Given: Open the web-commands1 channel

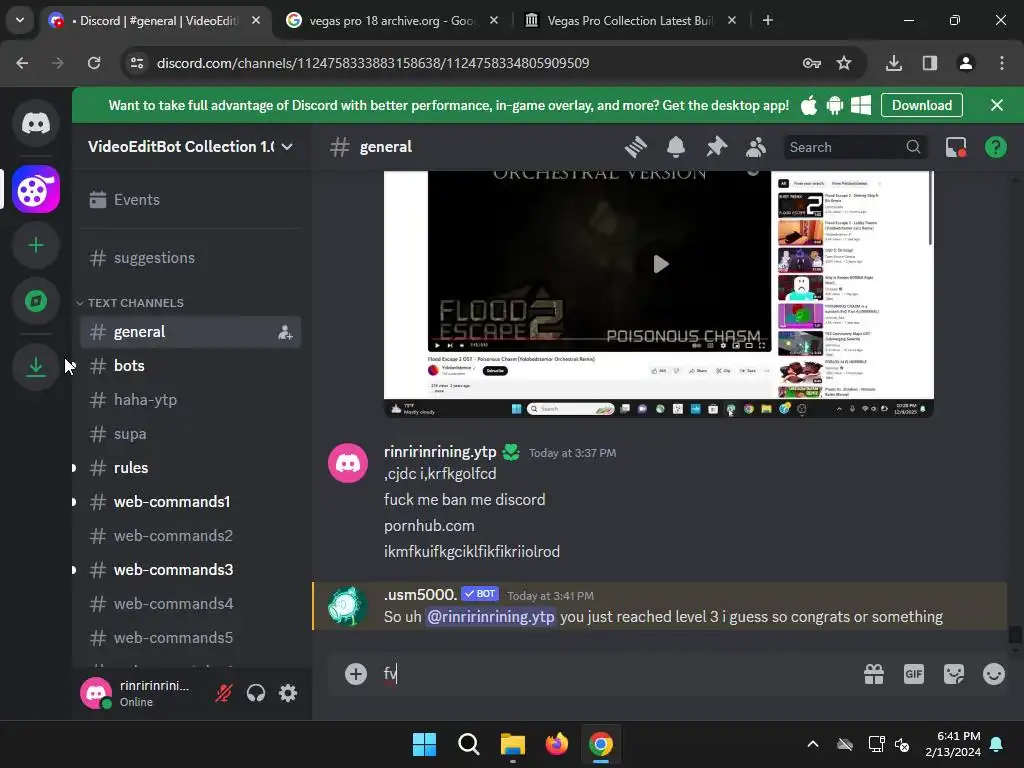Looking at the screenshot, I should pos(190,502).
